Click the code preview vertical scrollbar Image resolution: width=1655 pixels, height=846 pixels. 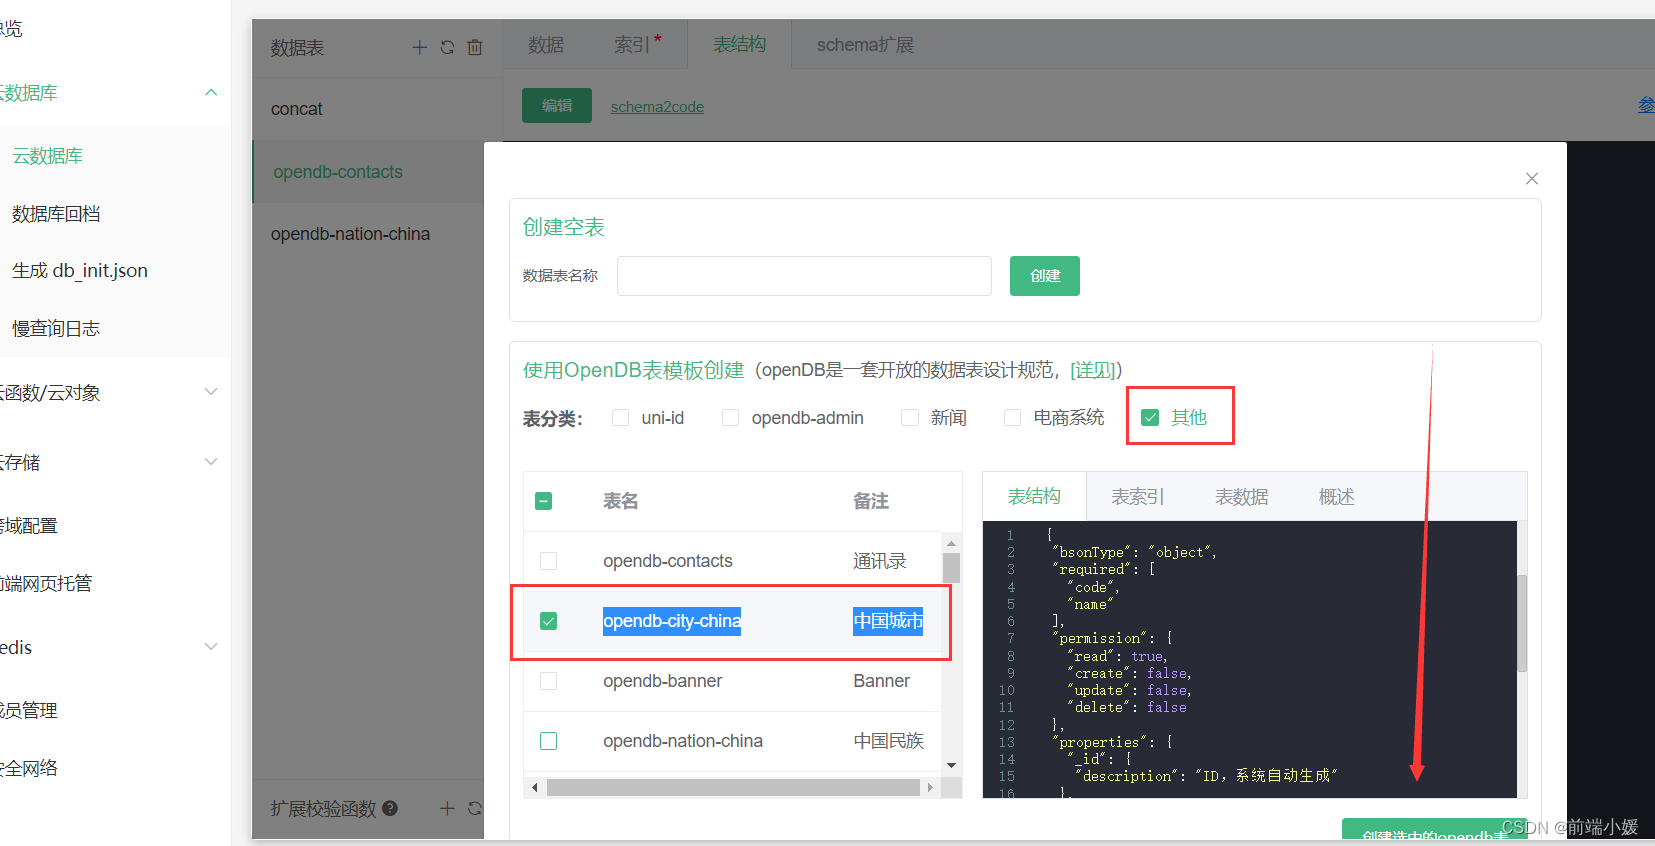[1522, 622]
